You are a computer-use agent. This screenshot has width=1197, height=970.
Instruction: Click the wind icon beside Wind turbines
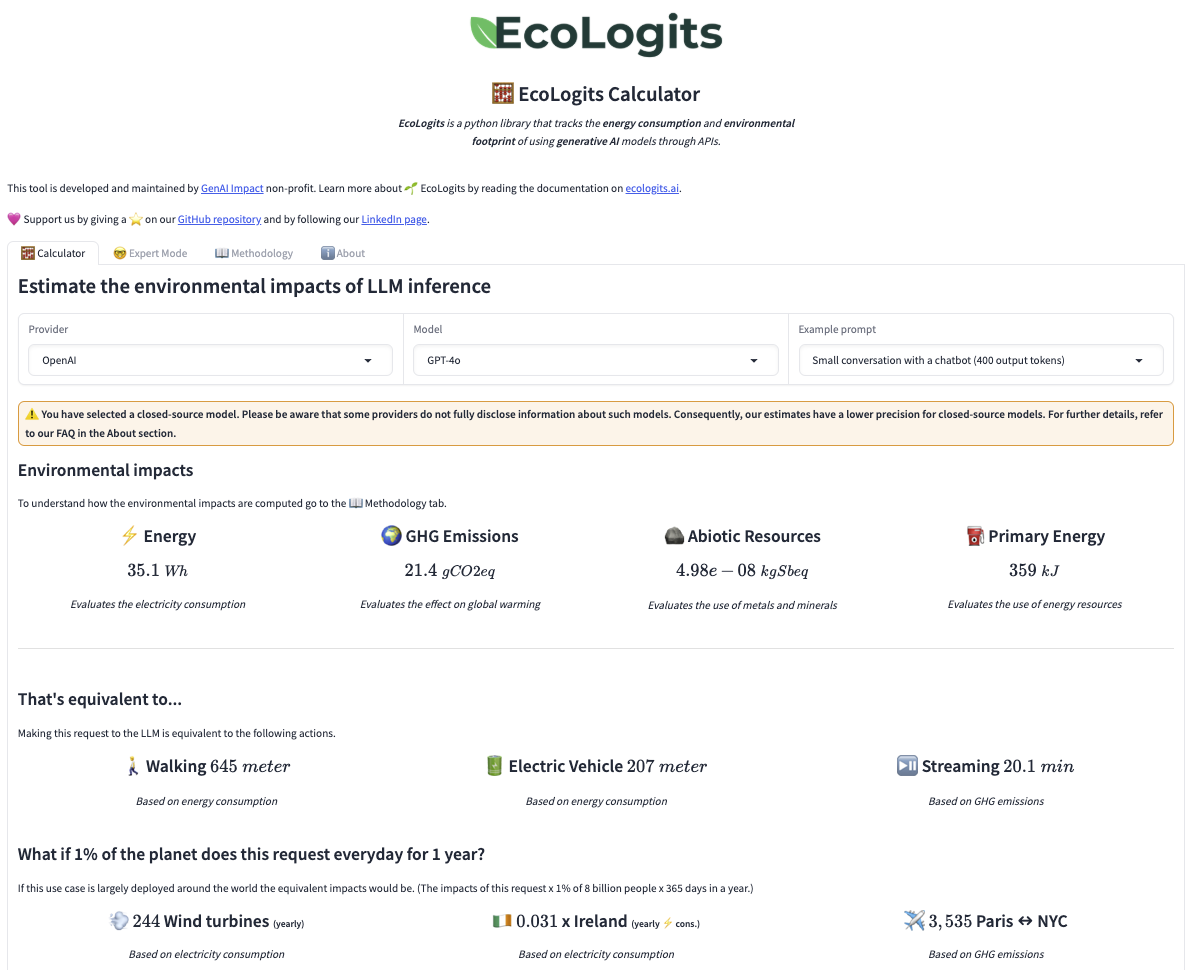[119, 921]
